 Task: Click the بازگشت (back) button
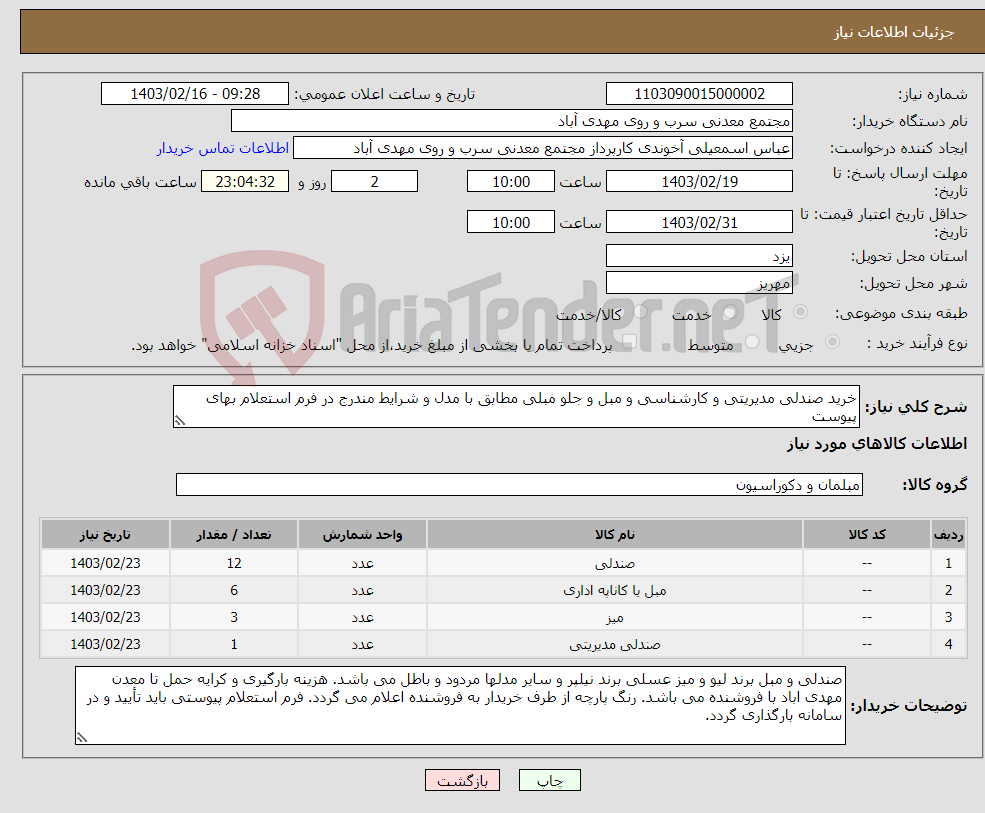(x=462, y=780)
